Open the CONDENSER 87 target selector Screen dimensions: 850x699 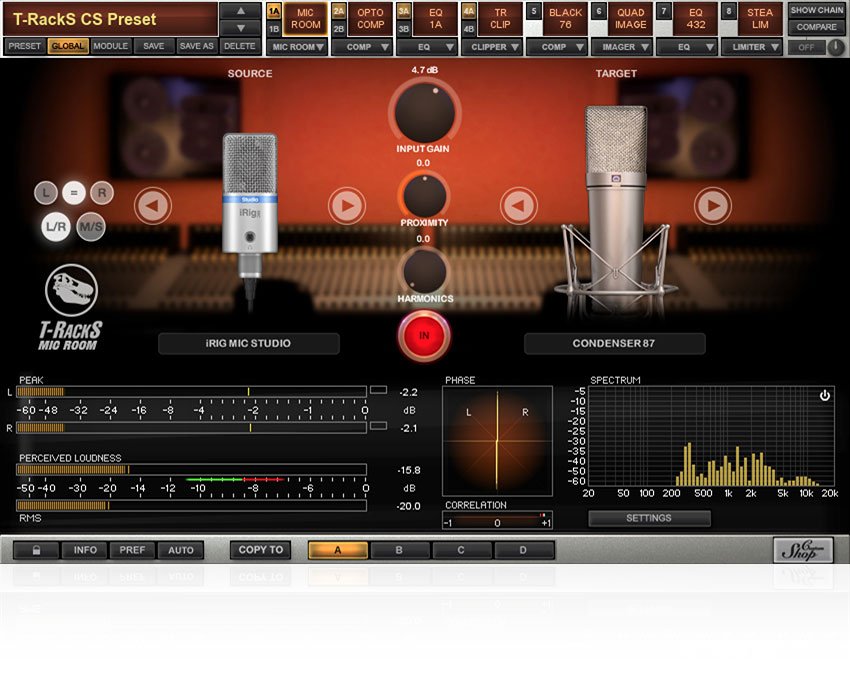615,343
